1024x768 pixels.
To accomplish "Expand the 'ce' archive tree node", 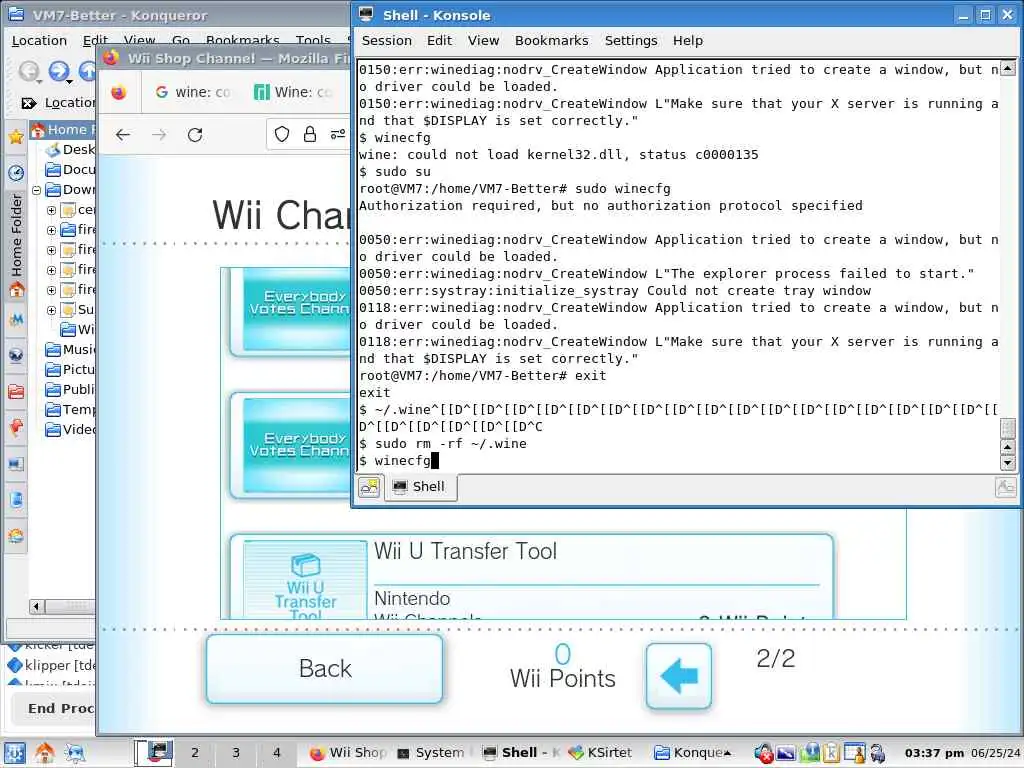I will pos(52,210).
